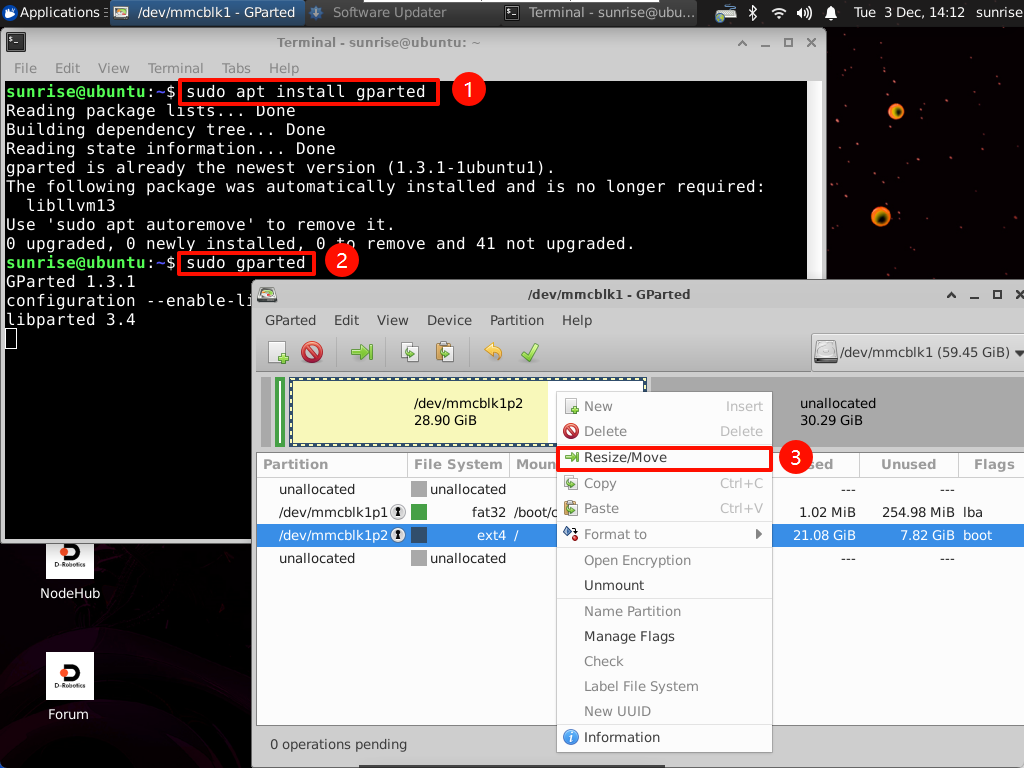Viewport: 1024px width, 768px height.
Task: Click the Apply all operations checkmark icon
Action: [530, 353]
